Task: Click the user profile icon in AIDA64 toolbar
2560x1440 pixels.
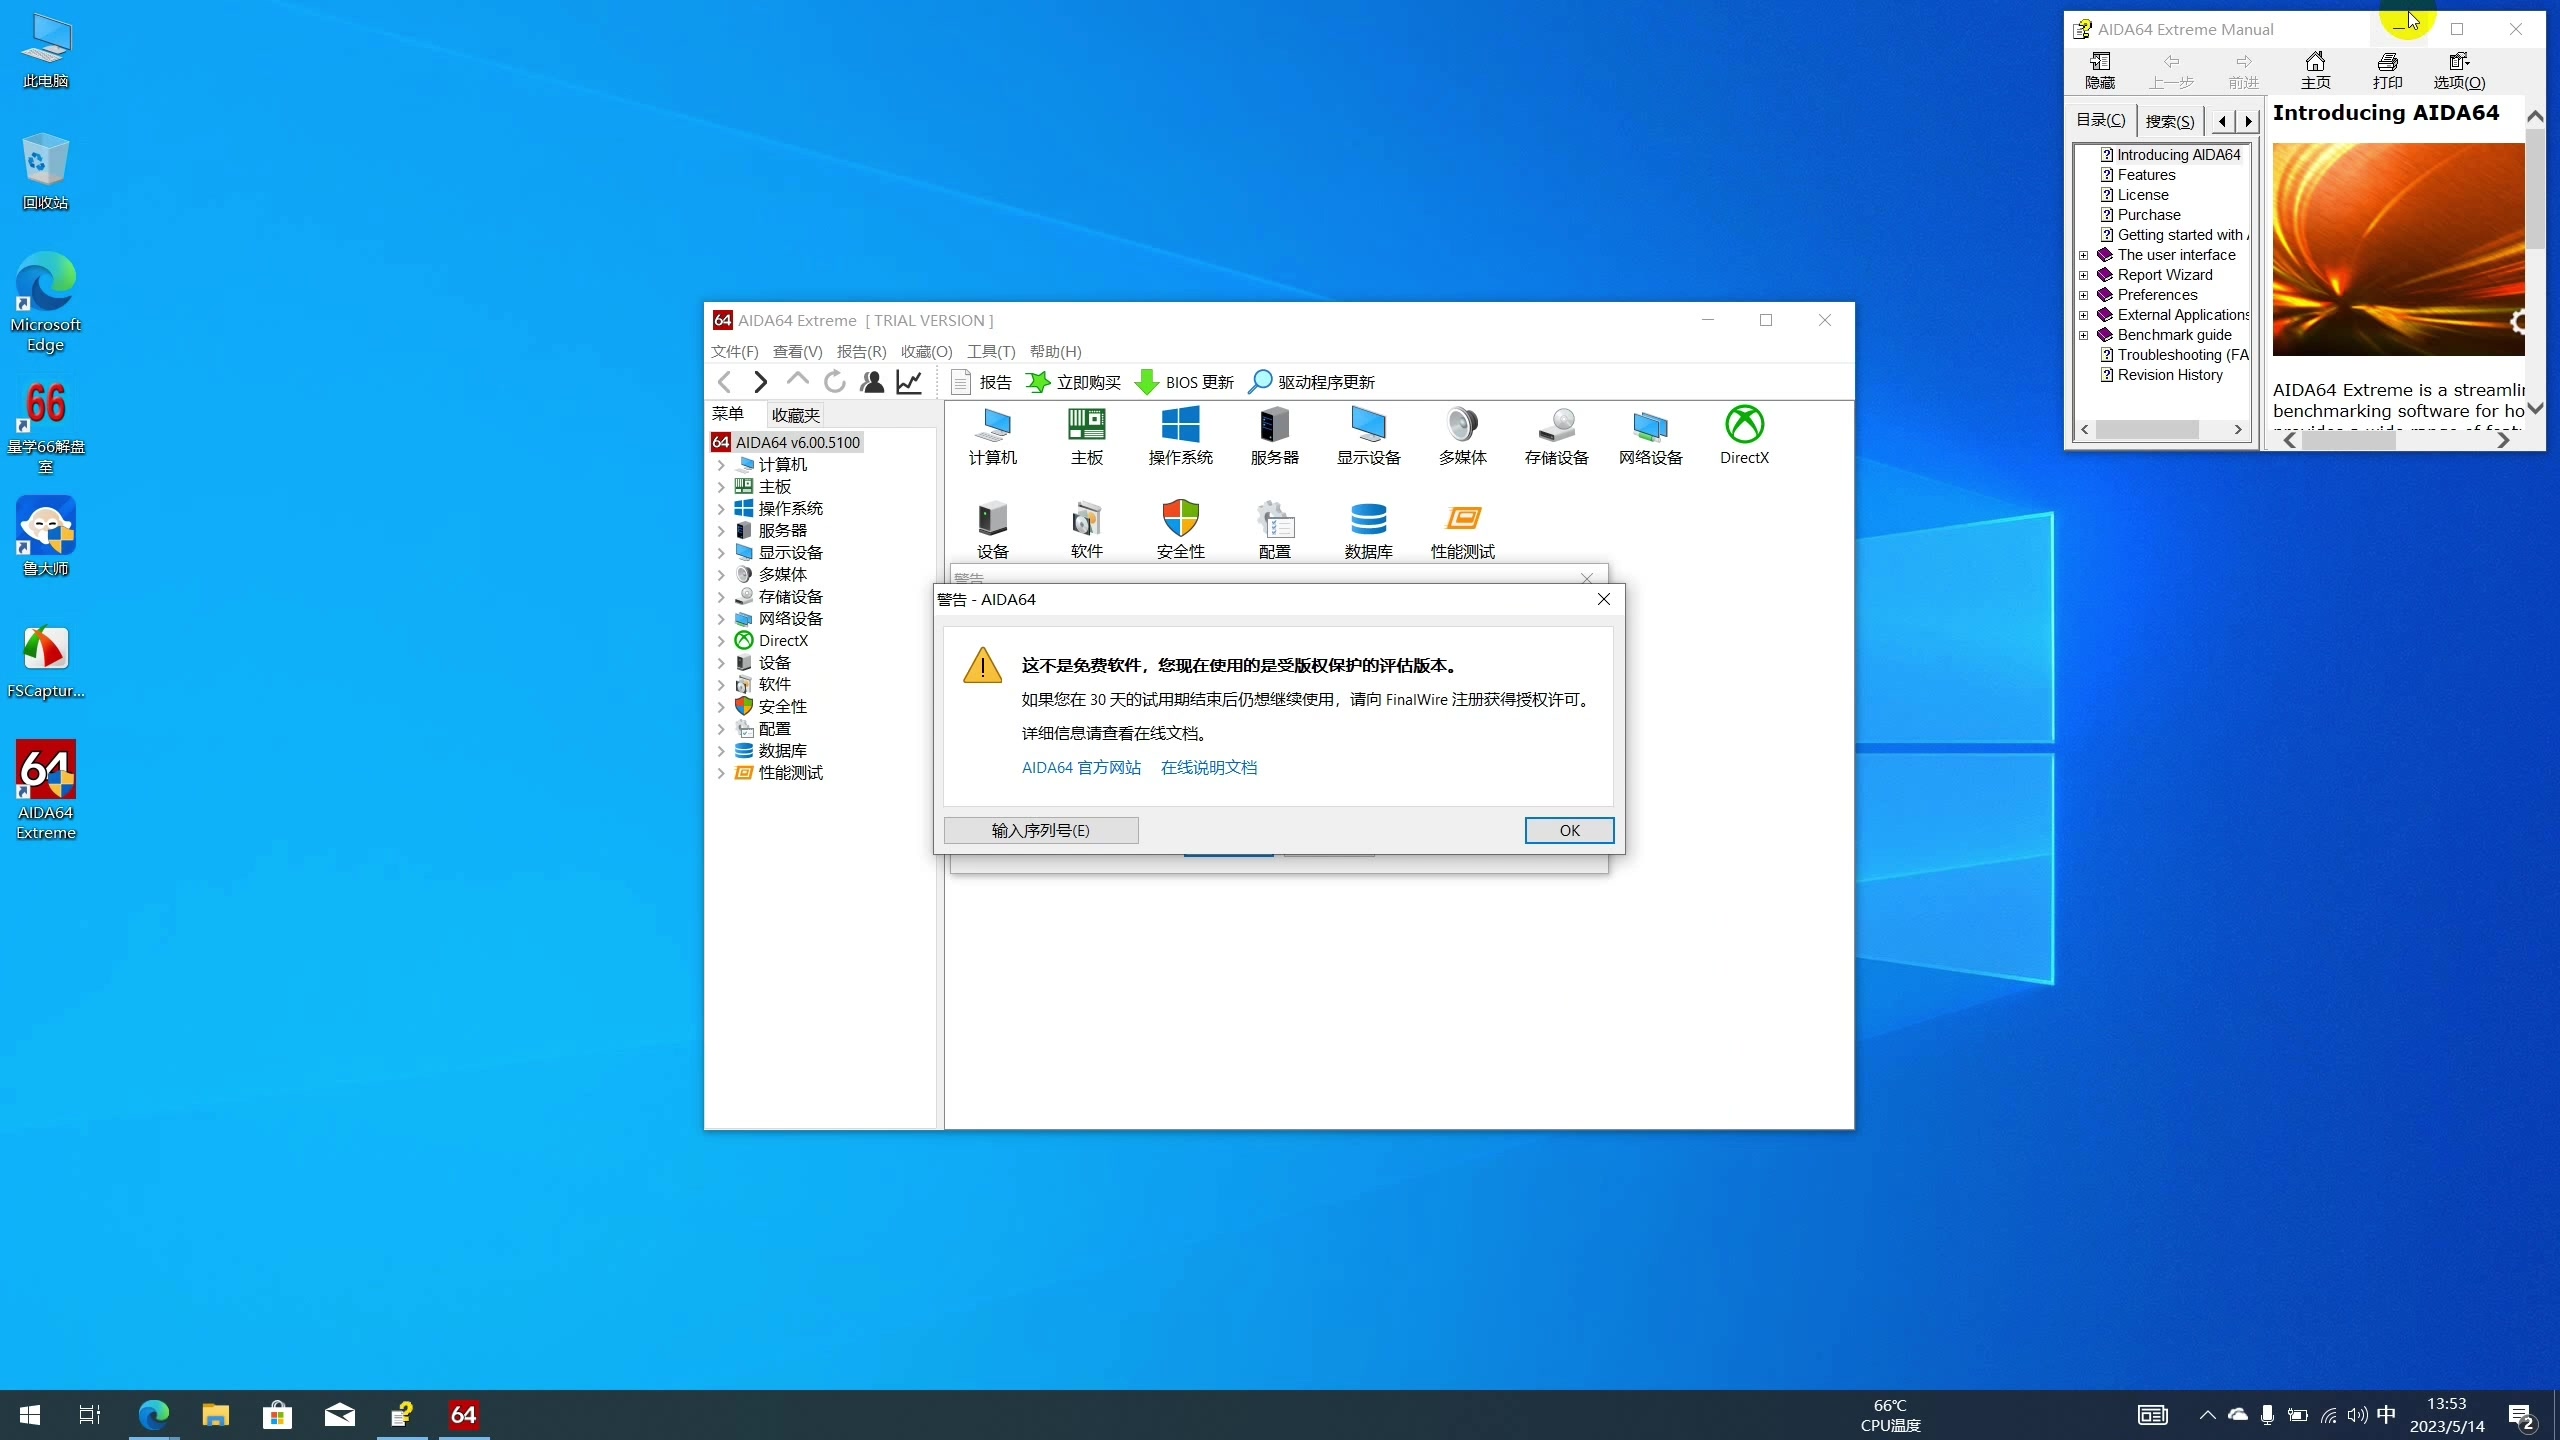Action: [872, 382]
